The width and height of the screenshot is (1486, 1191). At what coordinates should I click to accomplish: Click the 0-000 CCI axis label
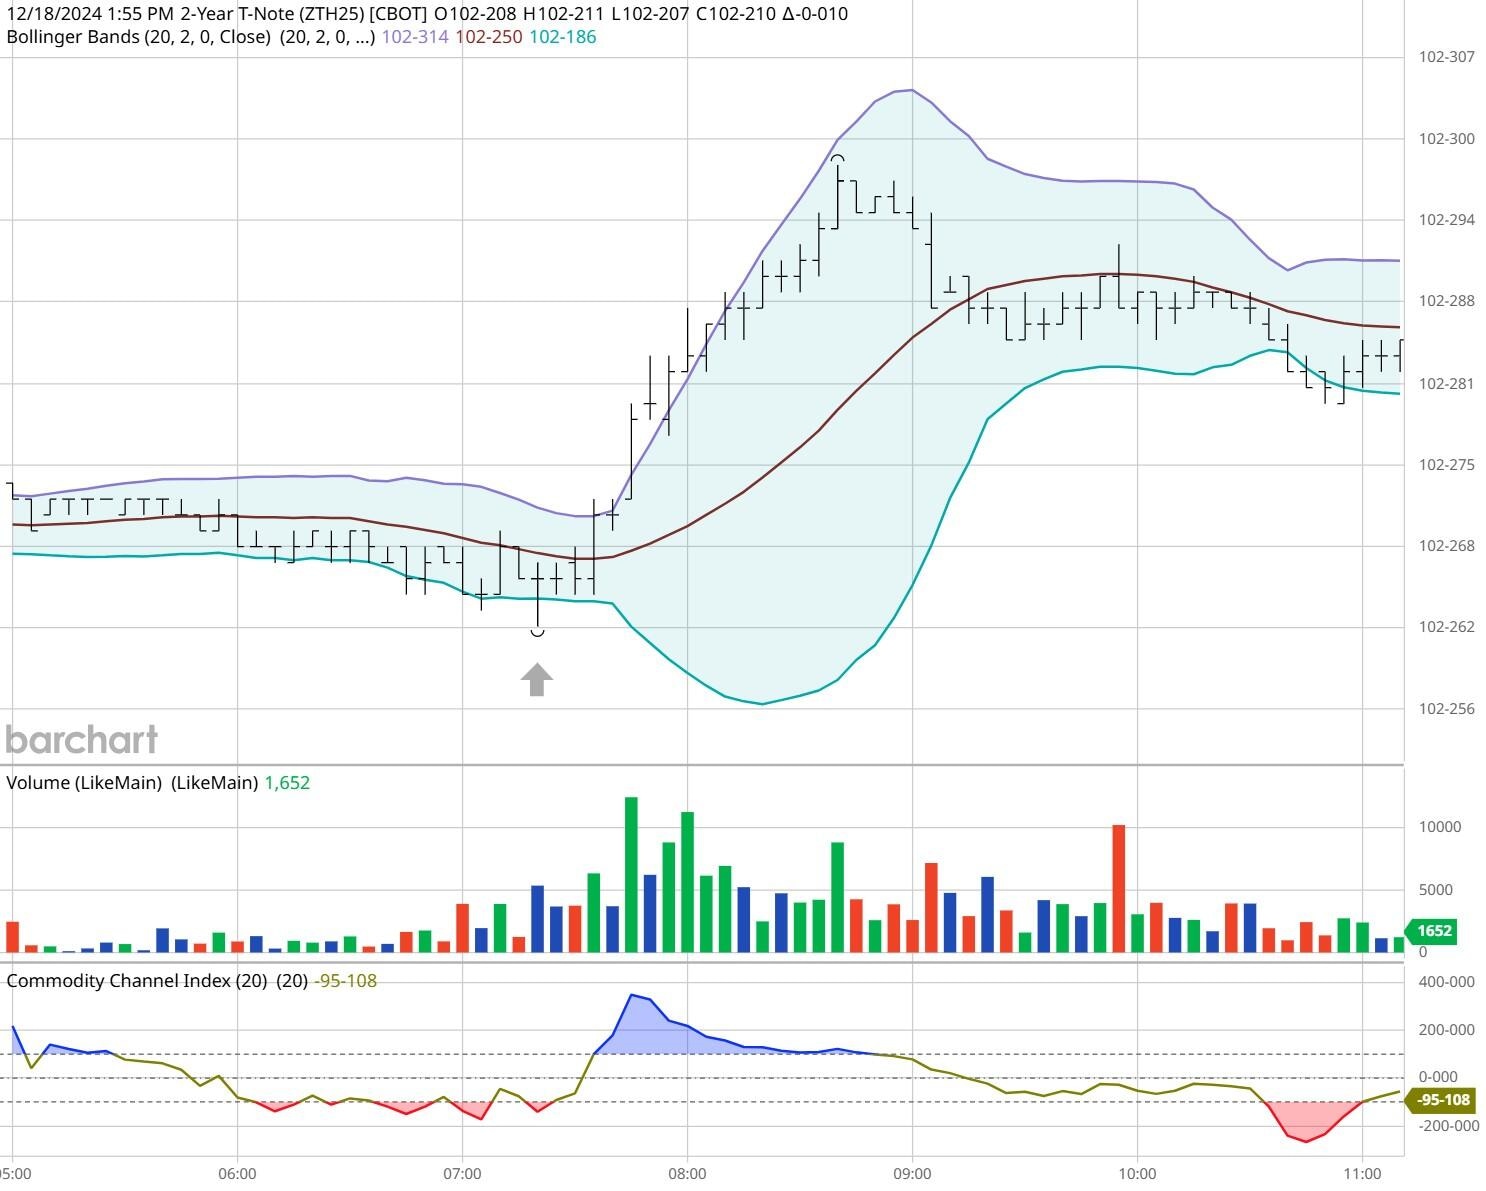(x=1439, y=1078)
